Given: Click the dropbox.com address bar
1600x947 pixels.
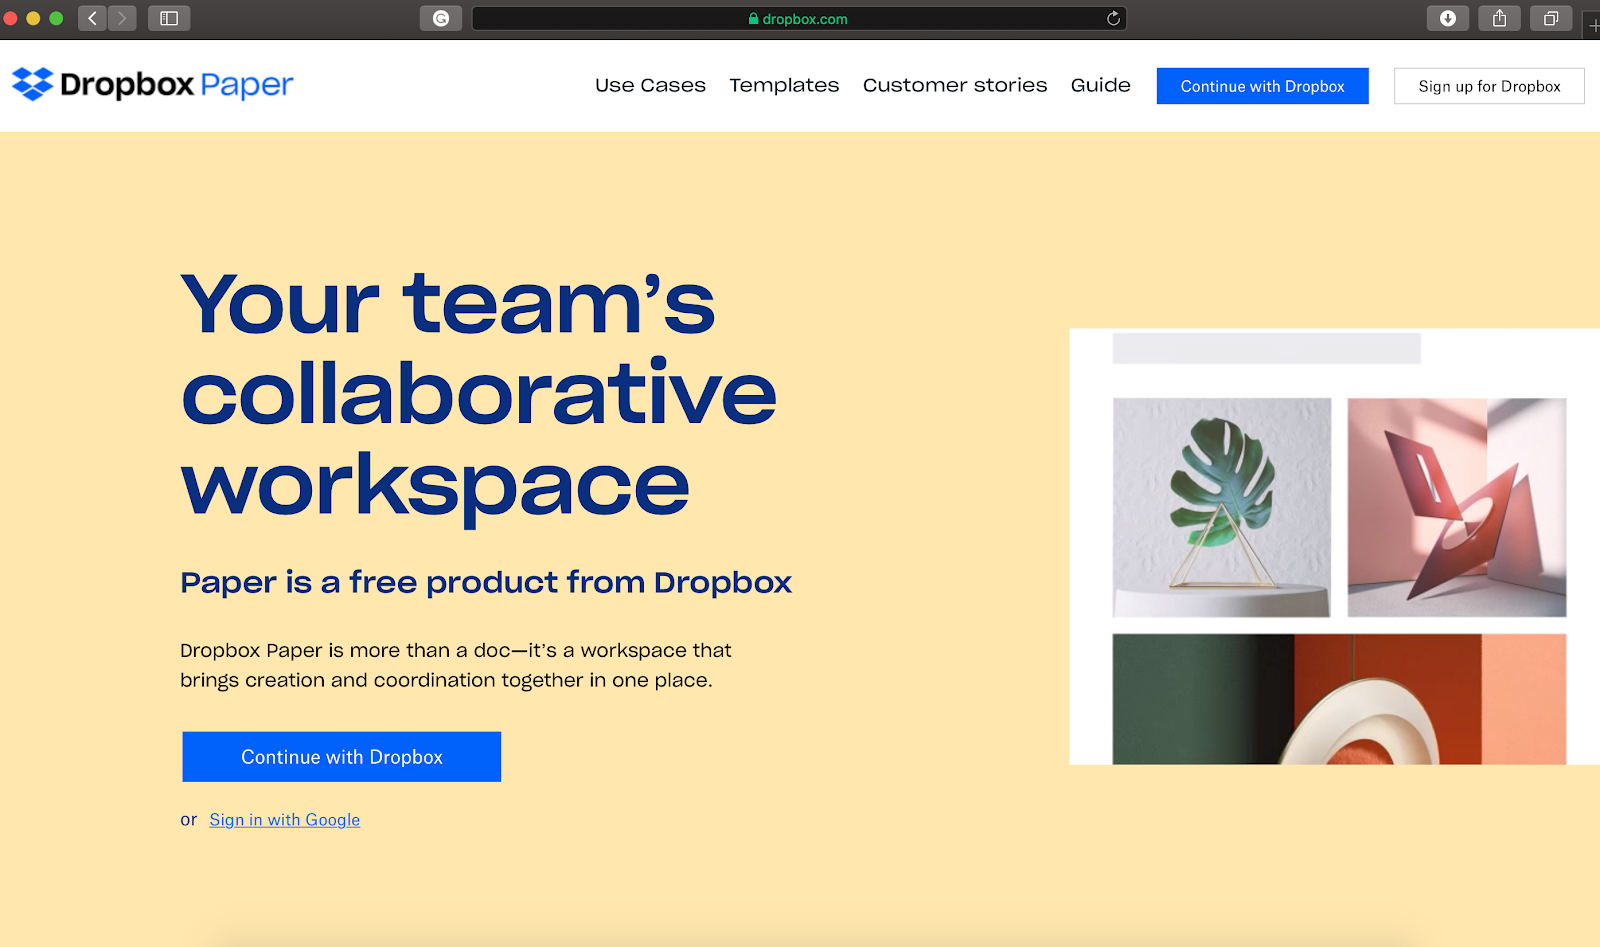Looking at the screenshot, I should tap(799, 18).
